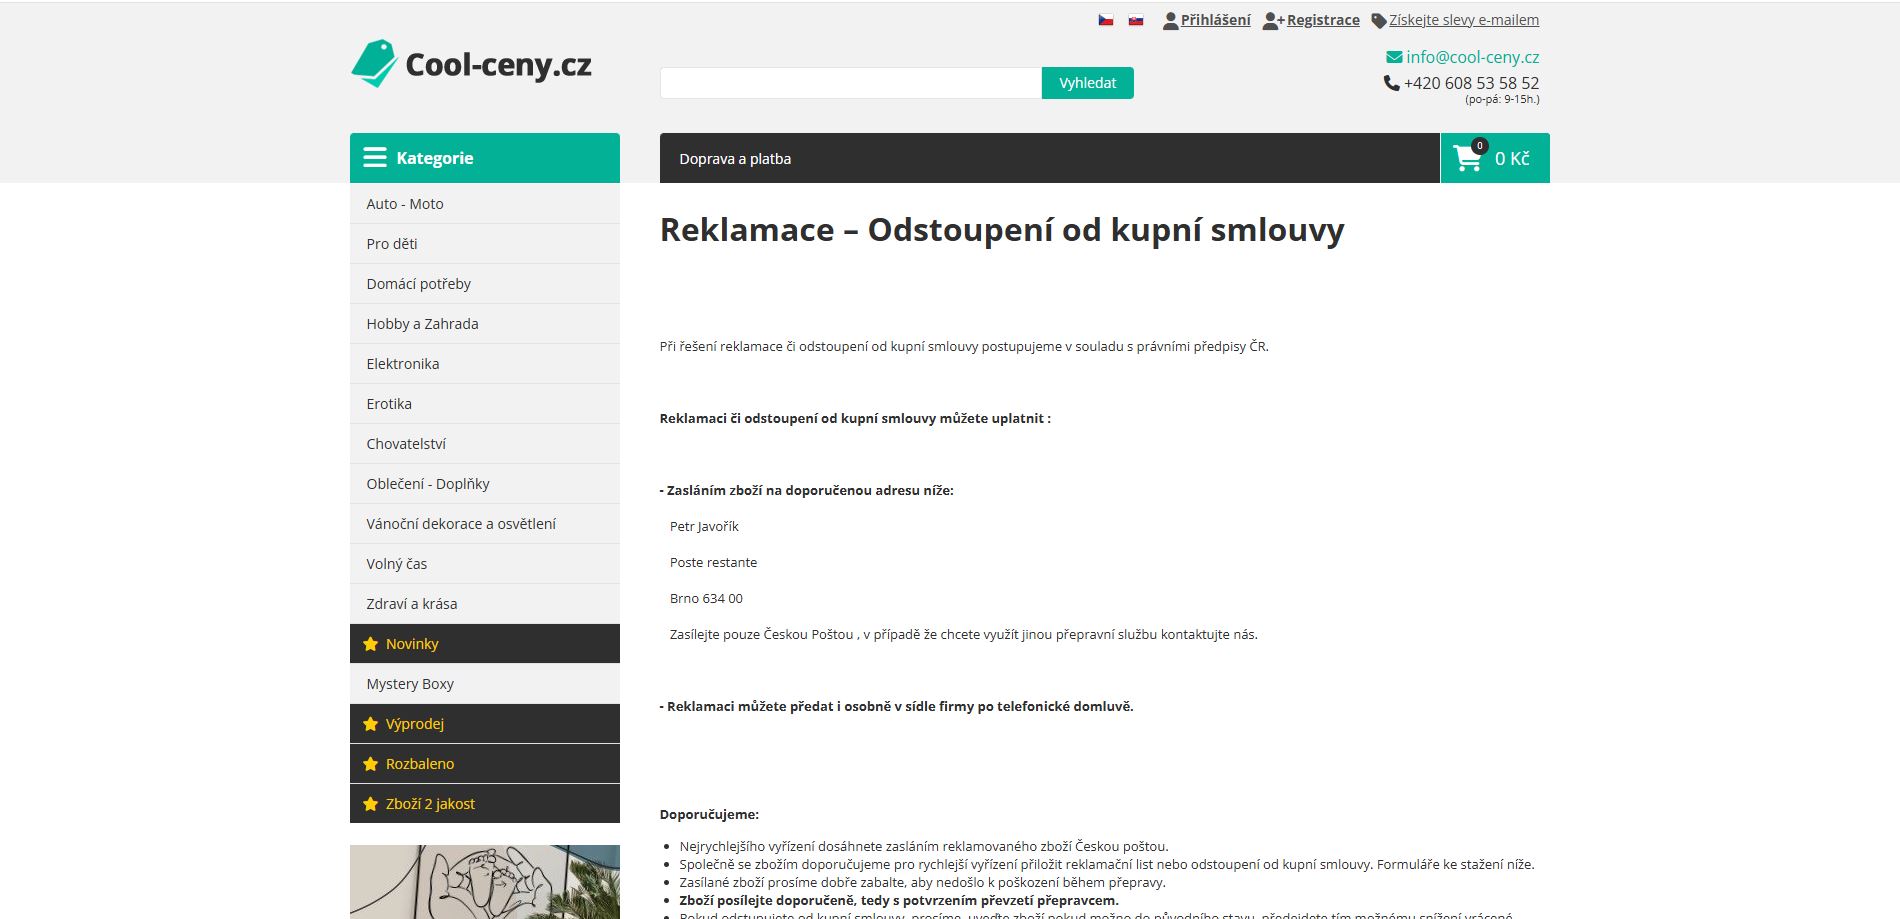Click the phone number +420 608 53 58 52

[x=1471, y=83]
